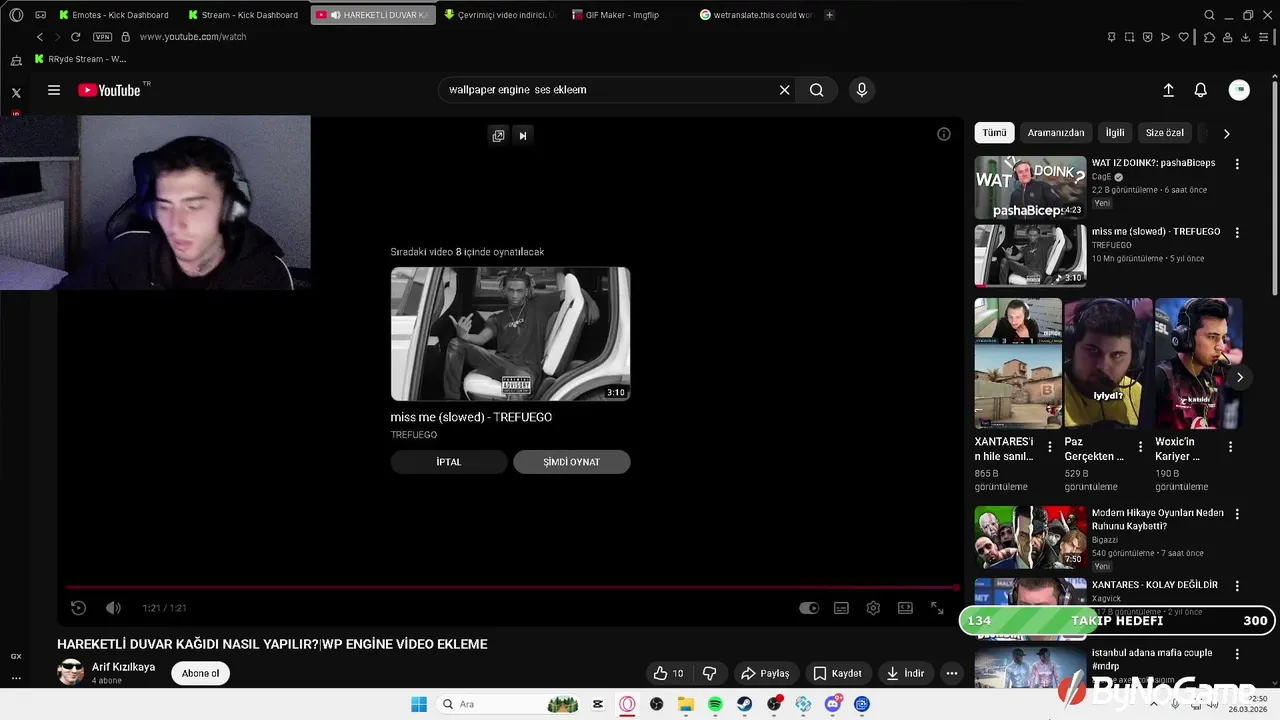
Task: Select the Tümü filter chip
Action: [x=994, y=133]
